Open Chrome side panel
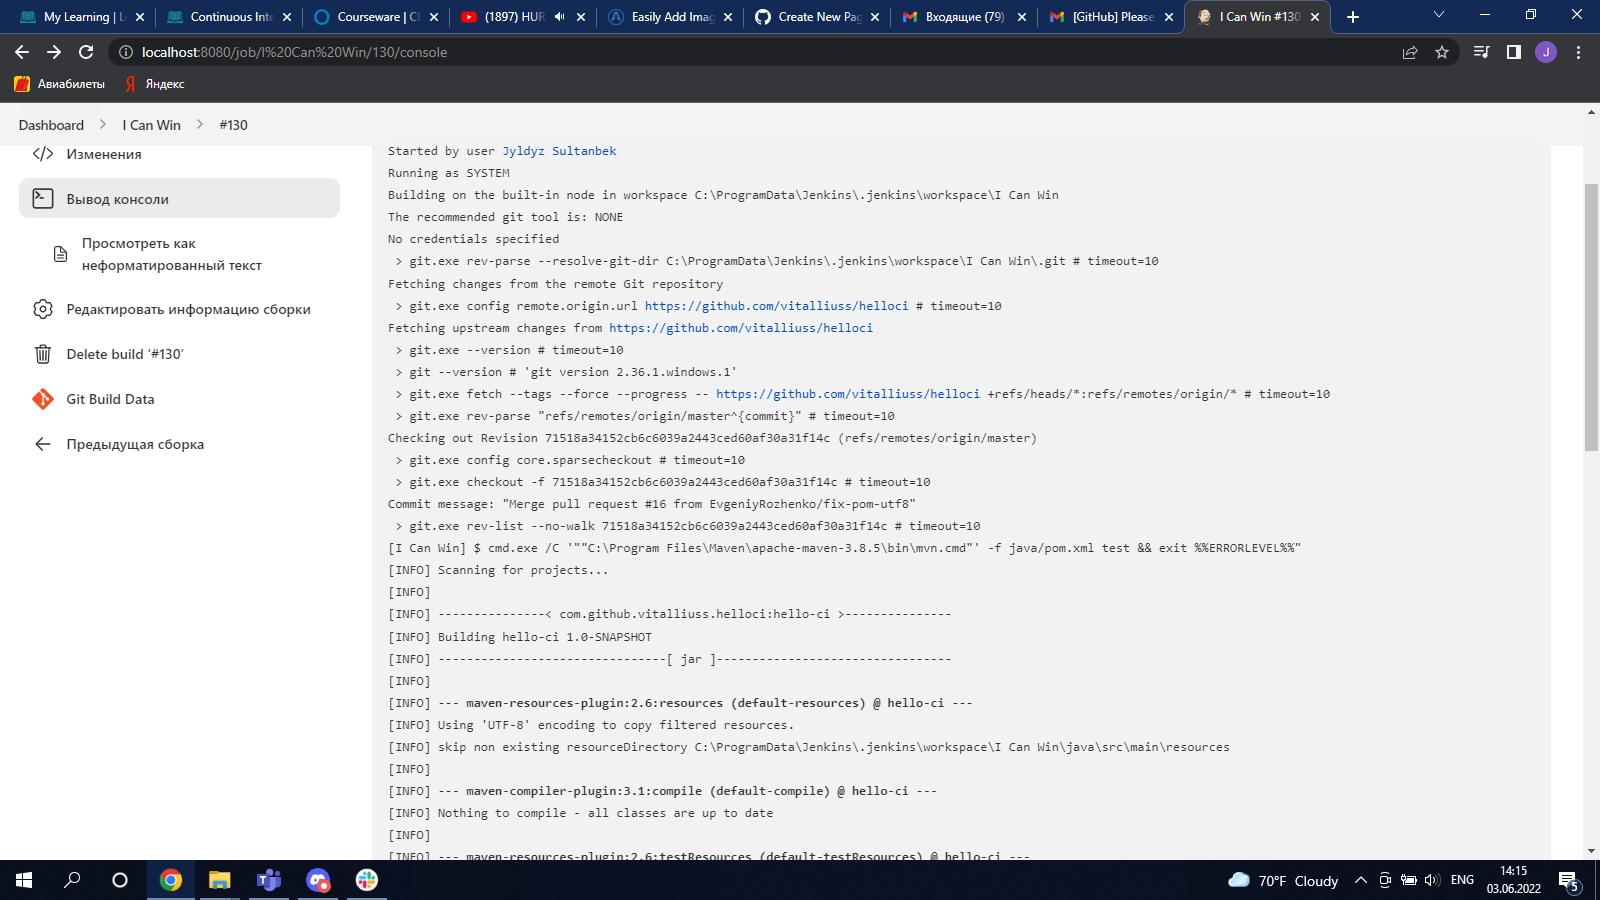 coord(1514,52)
